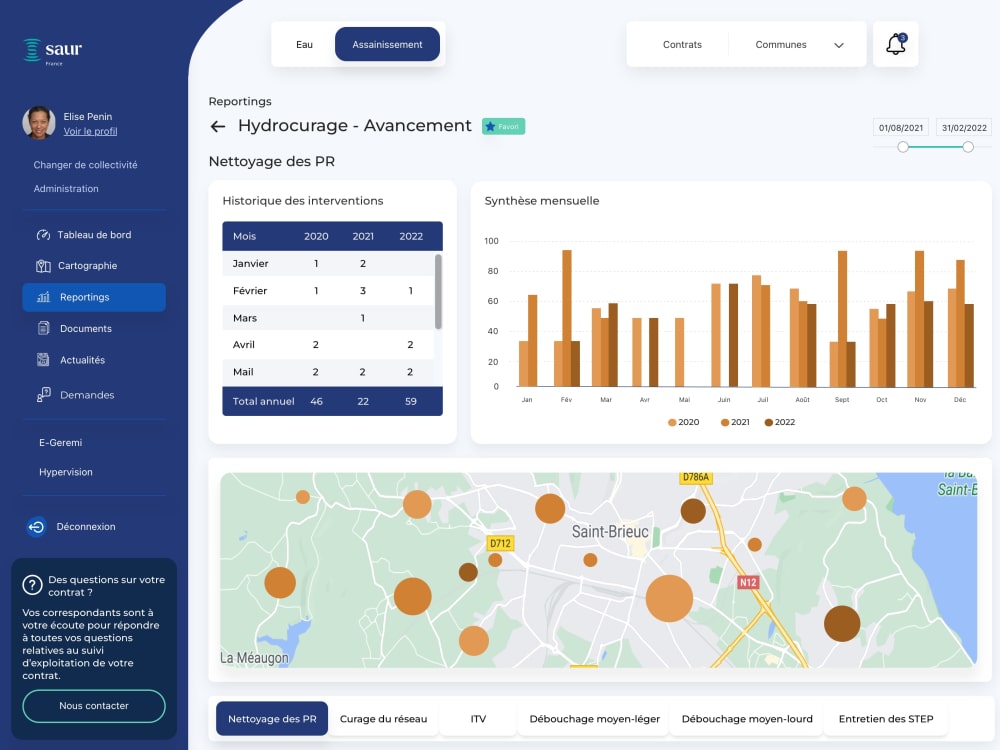This screenshot has height=750, width=1000.
Task: Click the Mail row in the table
Action: tap(328, 372)
